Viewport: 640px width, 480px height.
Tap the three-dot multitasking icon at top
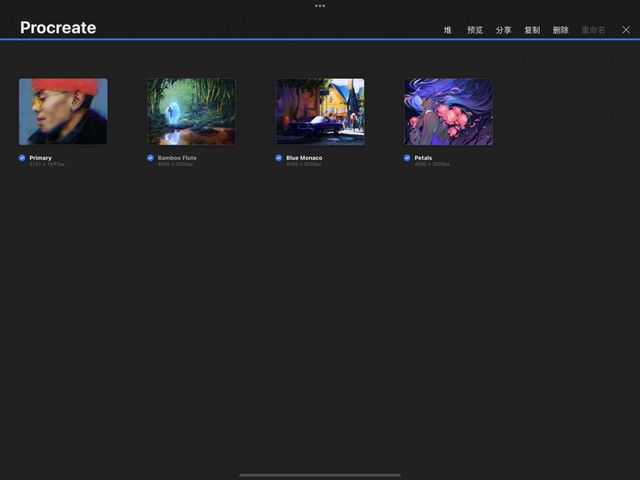click(320, 6)
